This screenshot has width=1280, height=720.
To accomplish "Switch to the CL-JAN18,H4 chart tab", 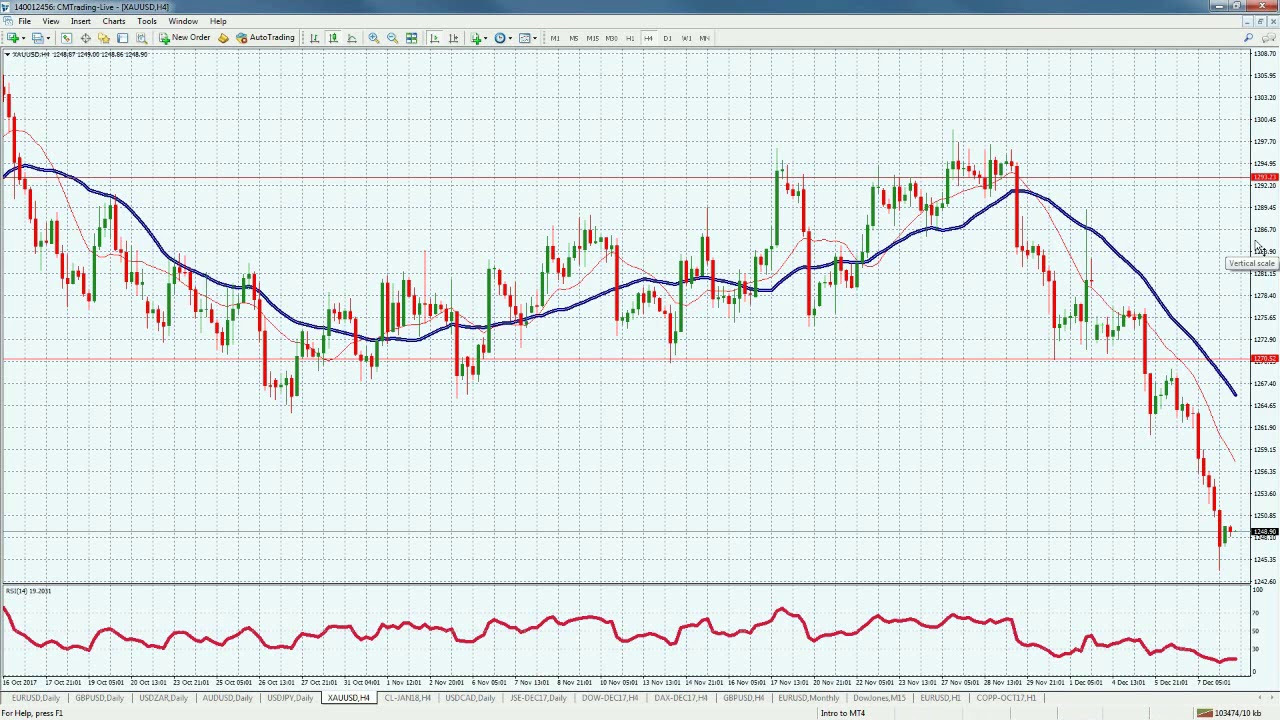I will point(408,698).
